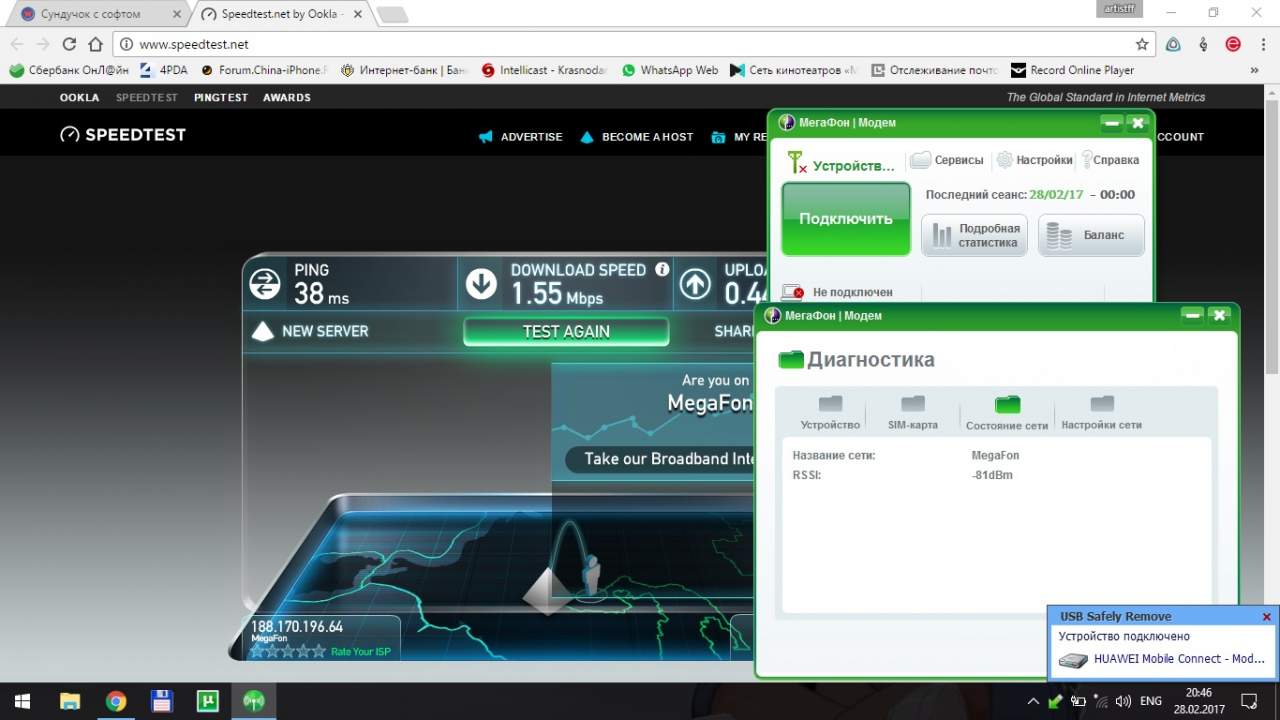The image size is (1280, 720).
Task: Check the Баланс button
Action: [1091, 235]
